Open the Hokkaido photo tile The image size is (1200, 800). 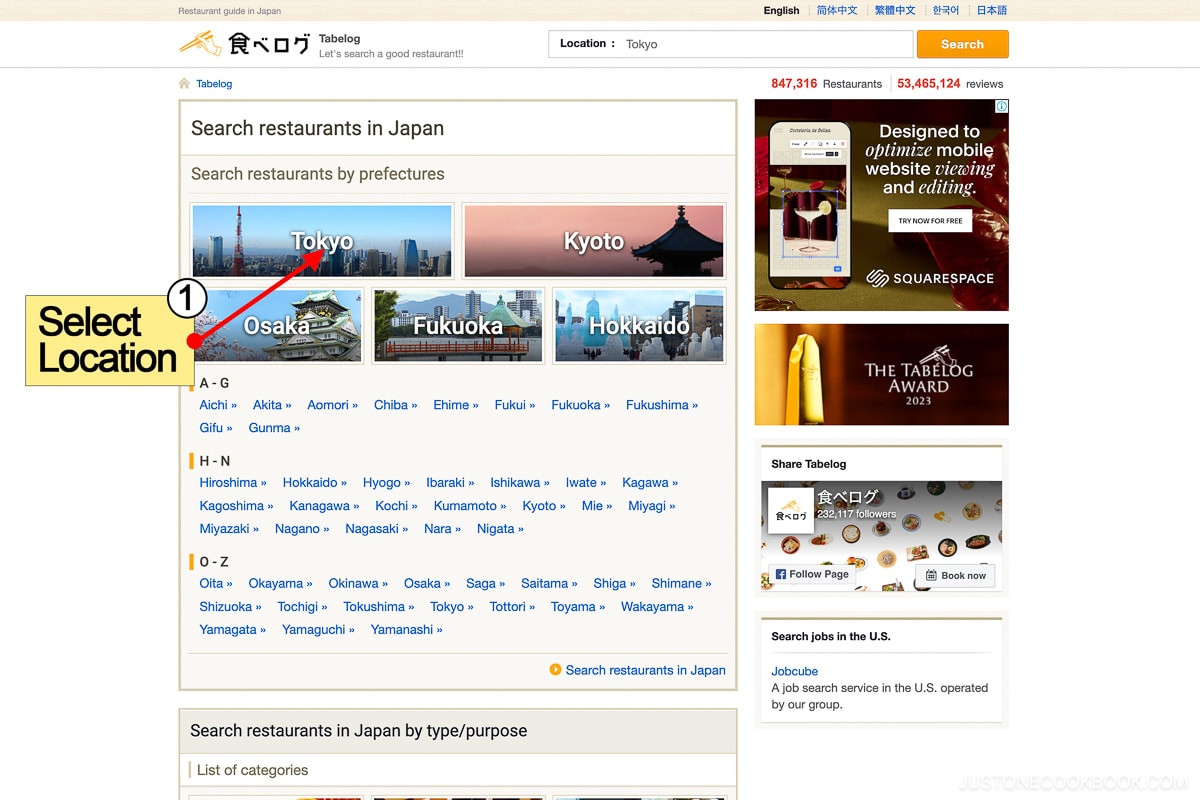pyautogui.click(x=639, y=326)
